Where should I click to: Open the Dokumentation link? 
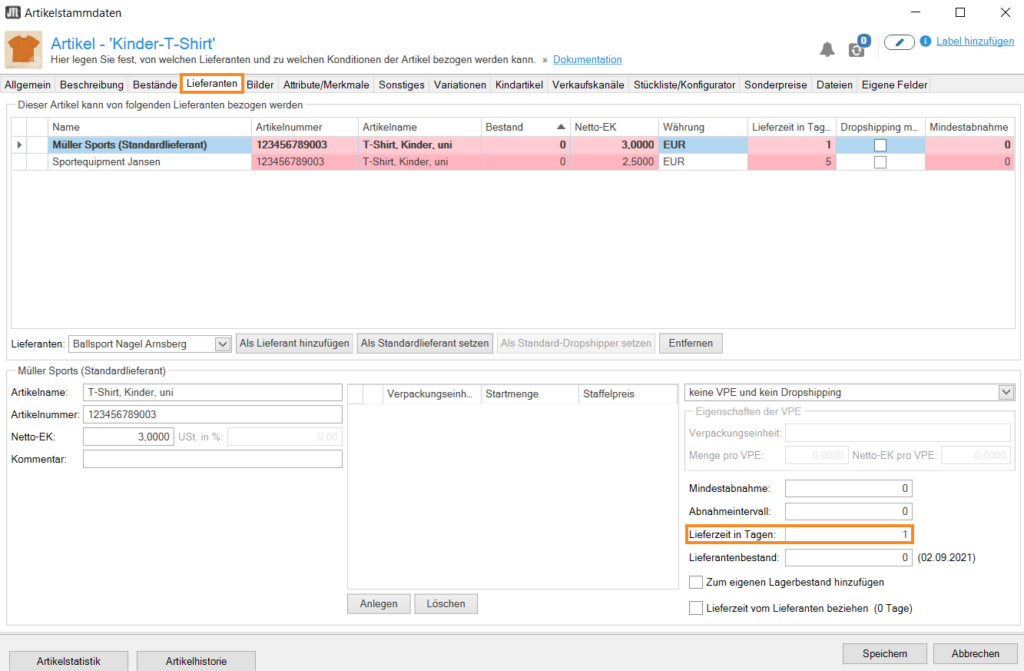[587, 60]
